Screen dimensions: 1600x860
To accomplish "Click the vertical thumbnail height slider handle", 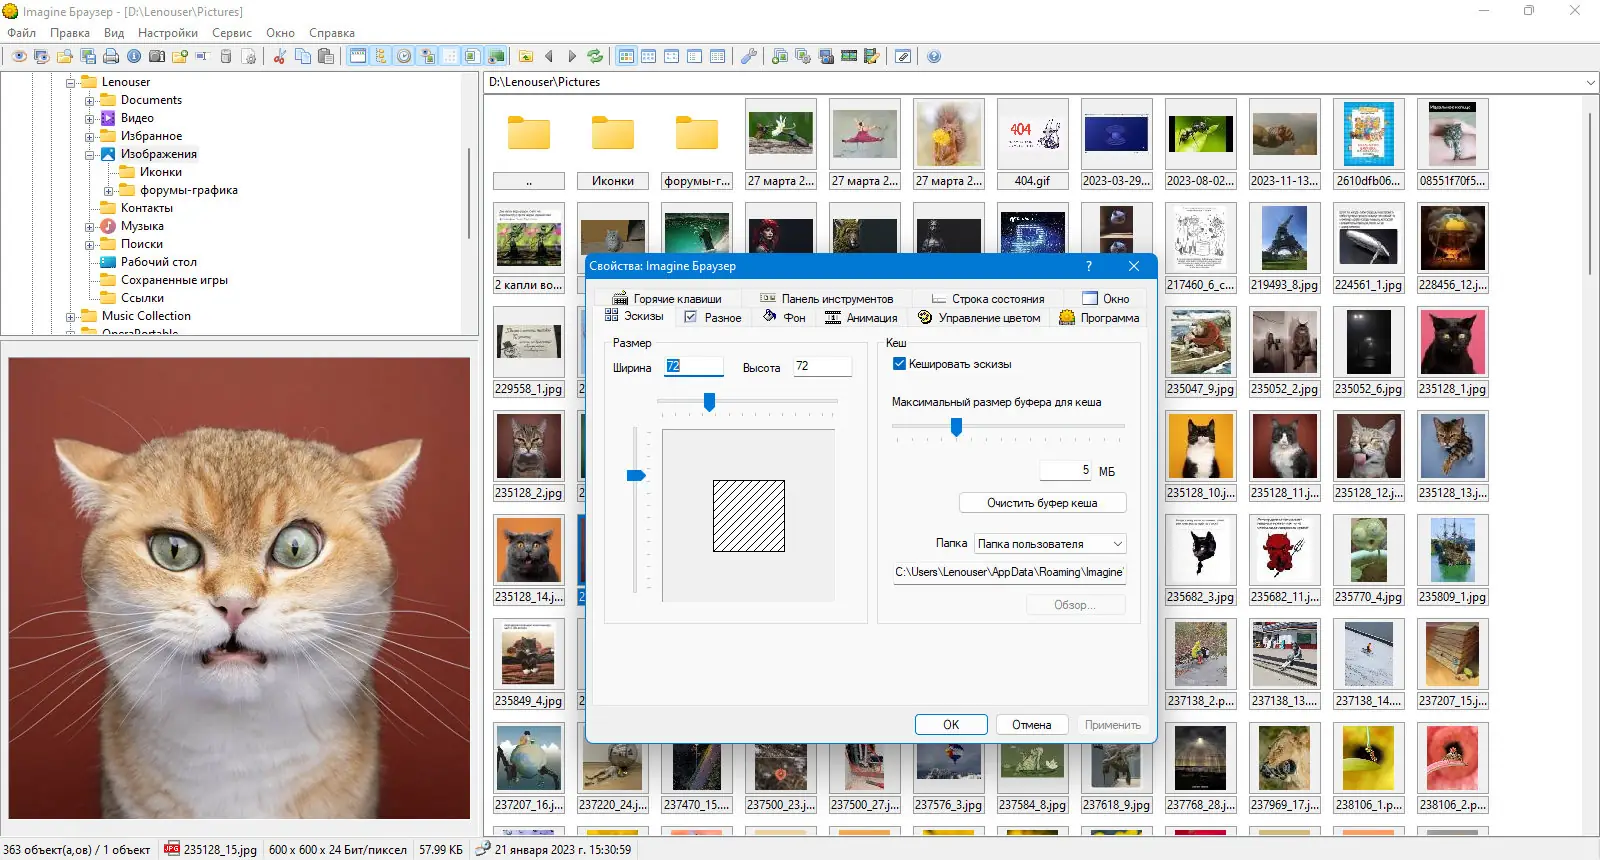I will click(x=636, y=475).
